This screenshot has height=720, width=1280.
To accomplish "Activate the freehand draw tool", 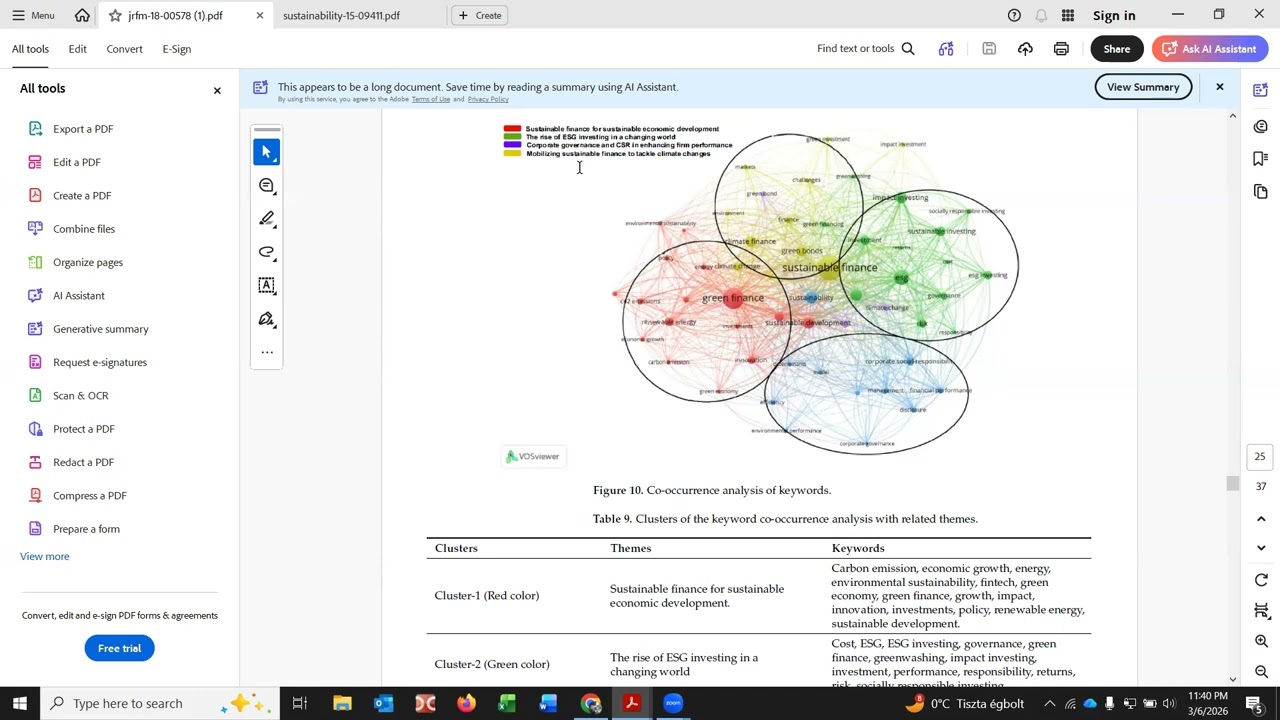I will pyautogui.click(x=267, y=252).
